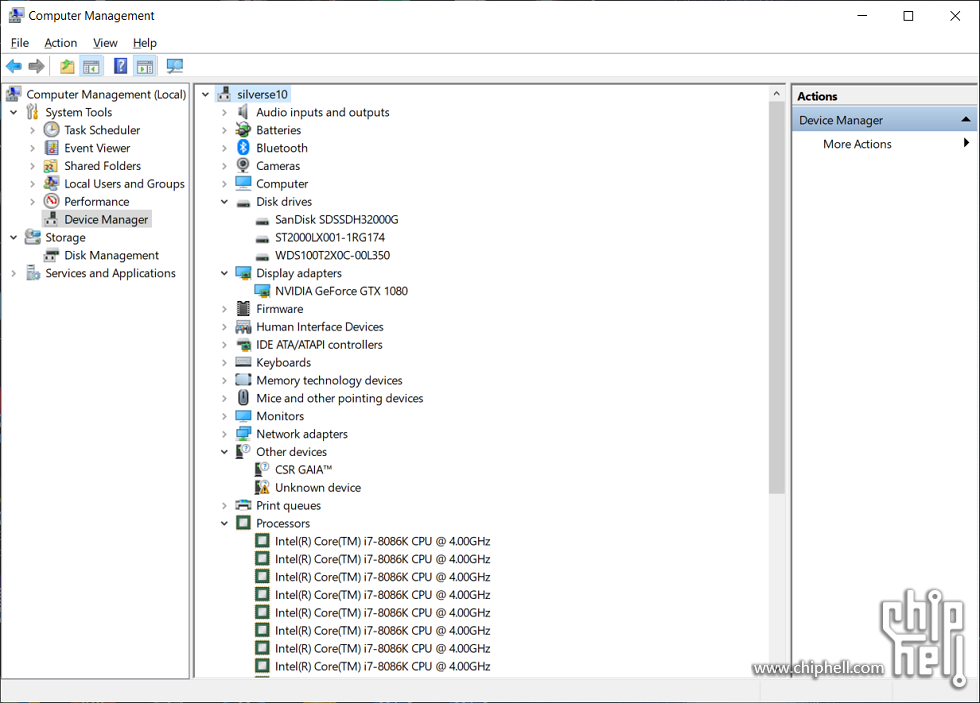Select Device Manager in the console tree

coord(106,219)
